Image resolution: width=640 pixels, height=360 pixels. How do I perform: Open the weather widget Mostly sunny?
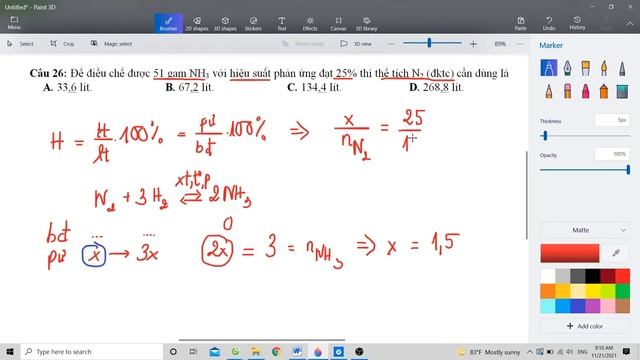490,352
